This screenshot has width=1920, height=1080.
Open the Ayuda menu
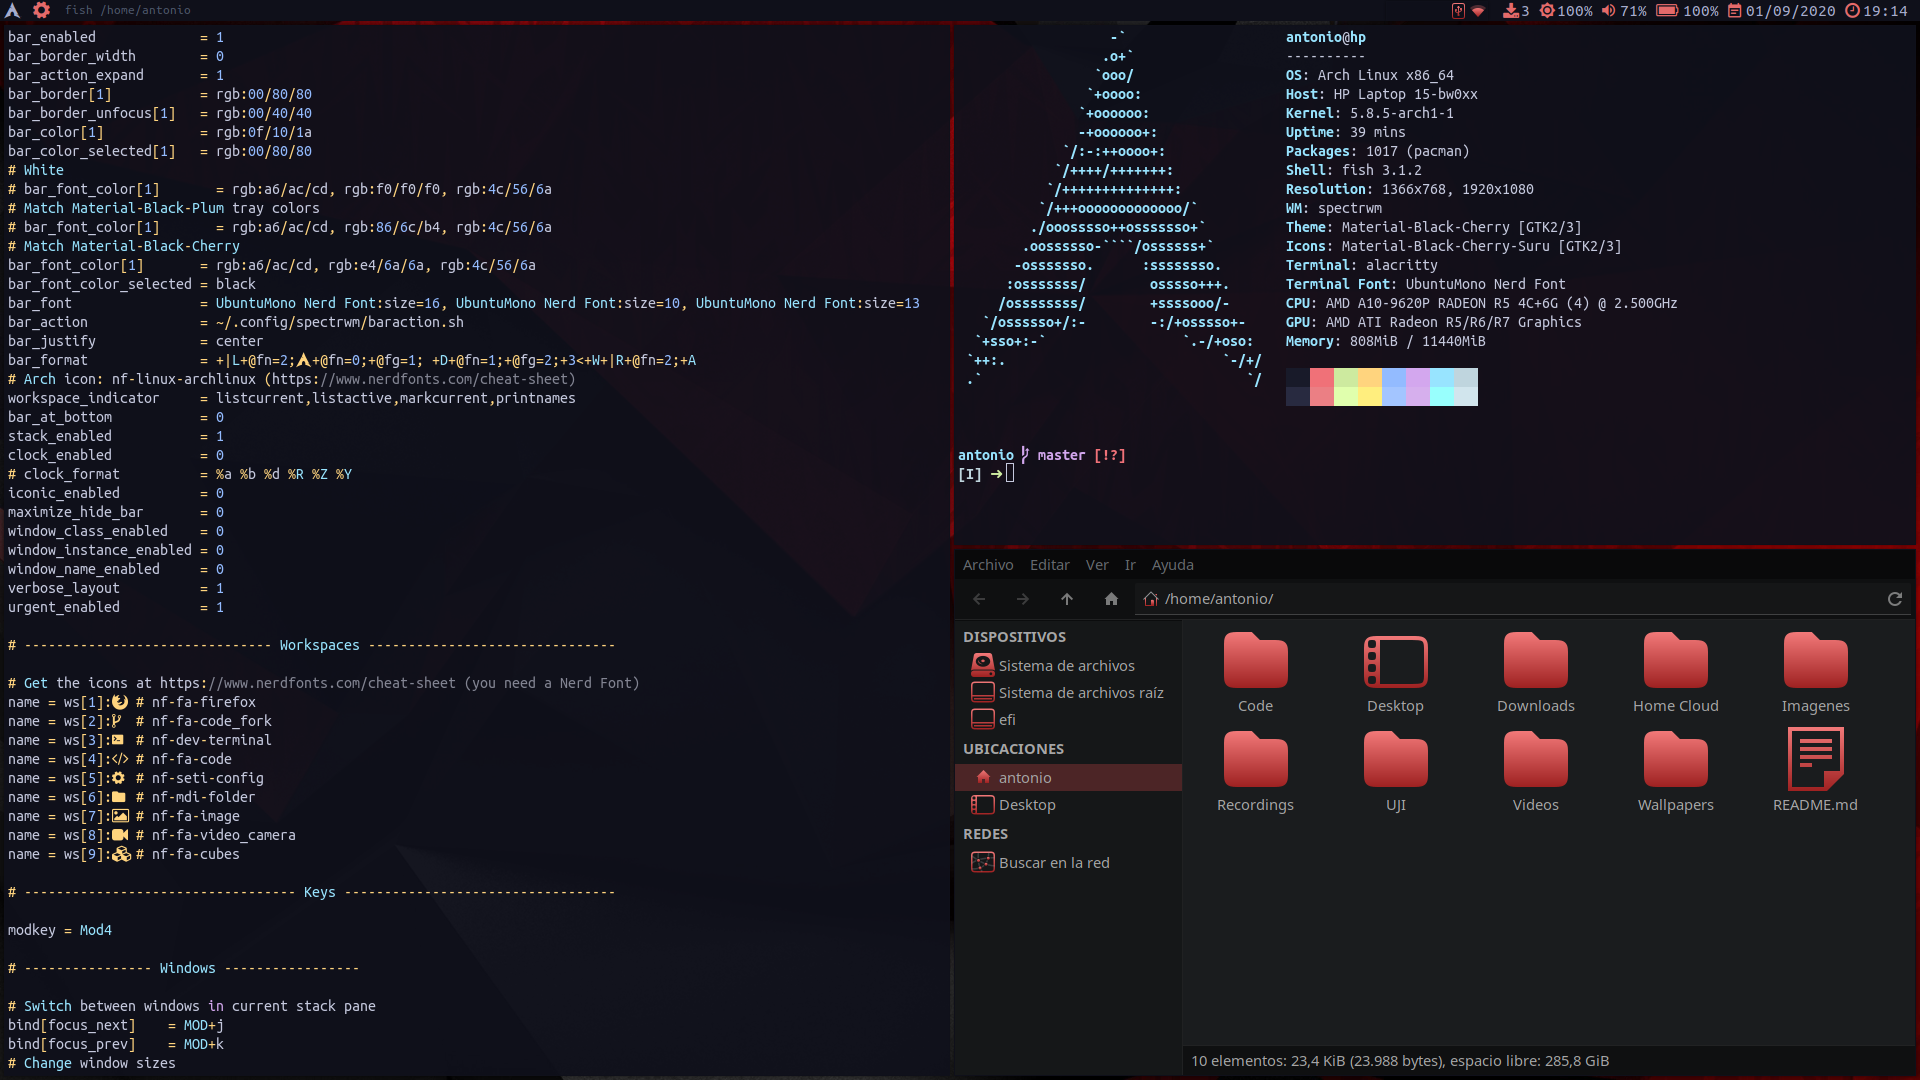click(x=1172, y=565)
